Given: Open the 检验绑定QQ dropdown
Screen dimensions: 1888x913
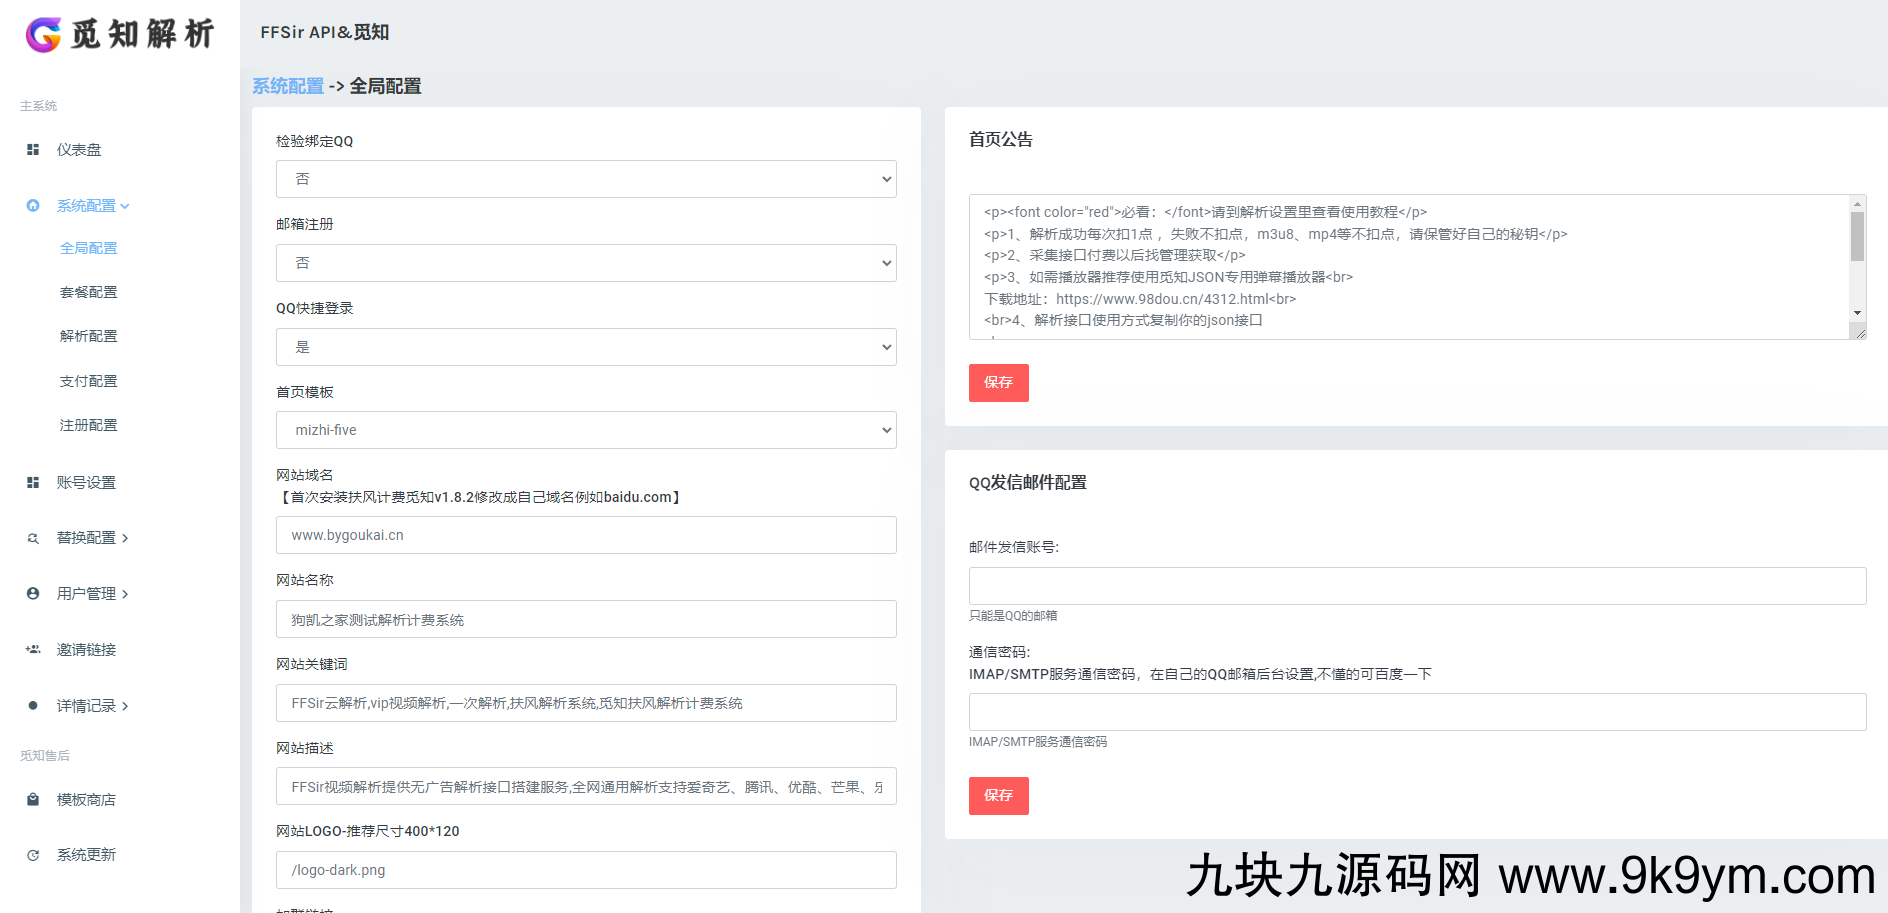Looking at the screenshot, I should 585,178.
